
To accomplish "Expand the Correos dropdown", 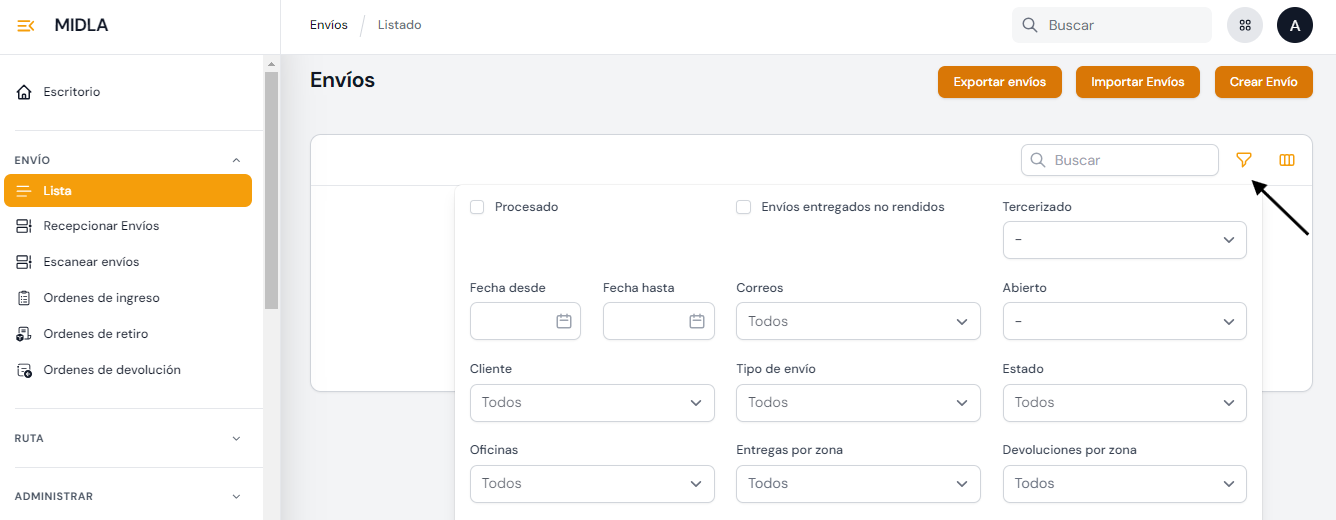I will (857, 321).
